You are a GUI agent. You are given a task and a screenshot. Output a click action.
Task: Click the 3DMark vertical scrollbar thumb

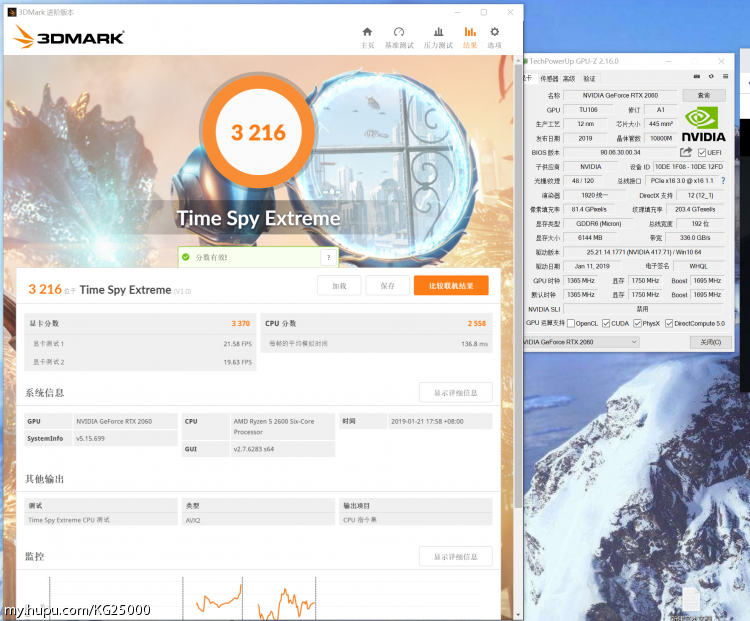point(518,287)
